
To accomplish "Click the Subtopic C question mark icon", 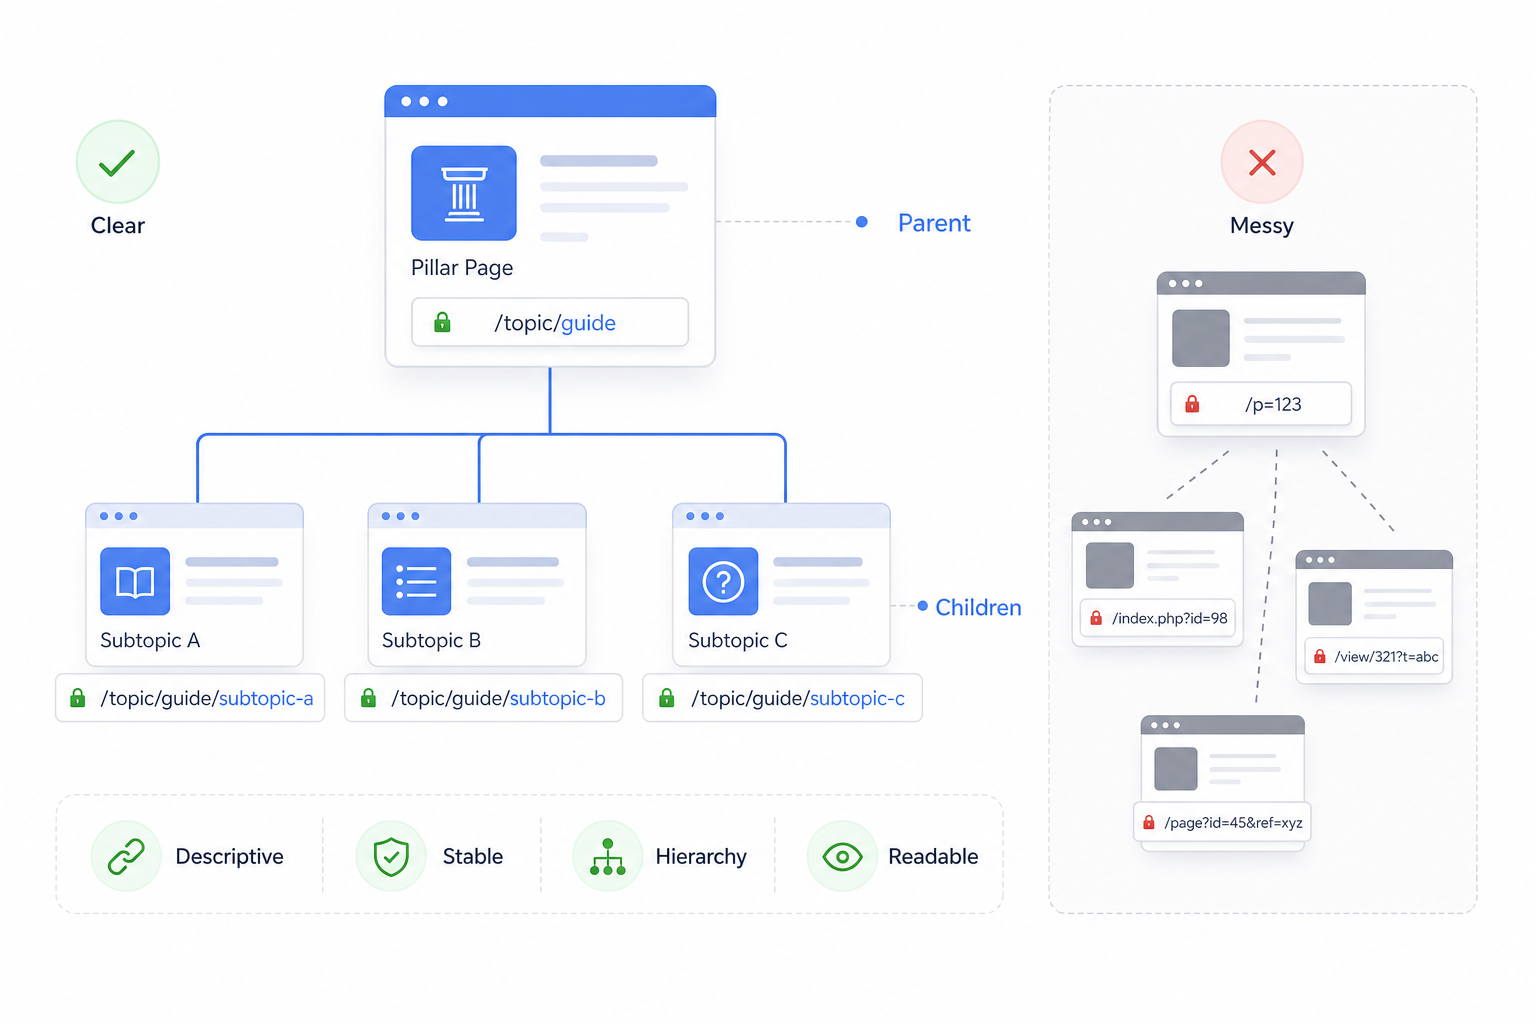I will [x=723, y=581].
